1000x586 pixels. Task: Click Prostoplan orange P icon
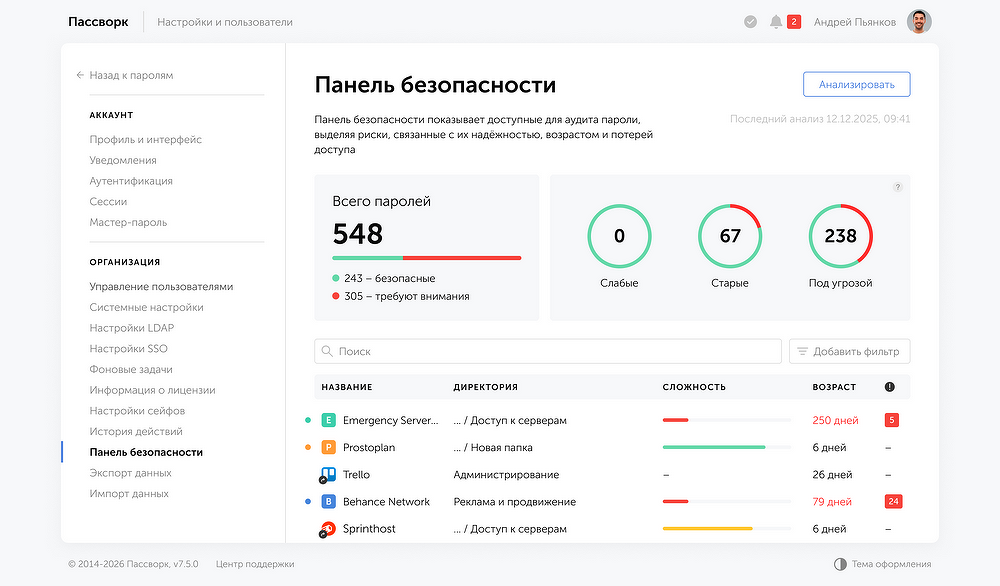328,448
